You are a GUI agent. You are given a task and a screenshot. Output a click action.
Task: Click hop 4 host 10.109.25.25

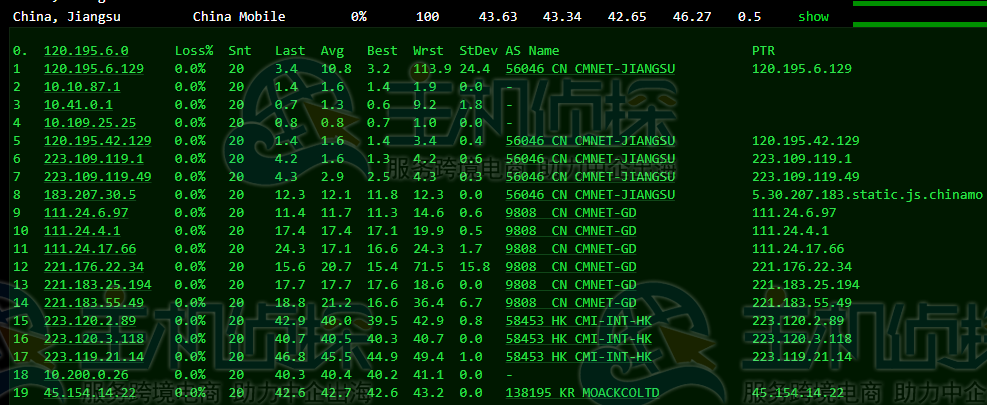[x=89, y=123]
